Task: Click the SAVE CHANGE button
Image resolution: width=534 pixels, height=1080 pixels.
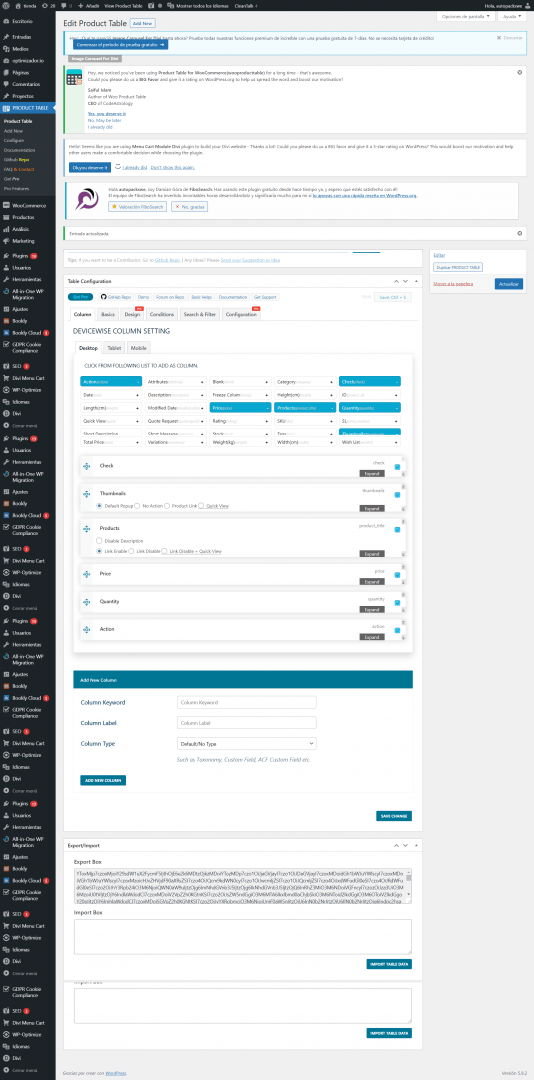Action: 395,816
